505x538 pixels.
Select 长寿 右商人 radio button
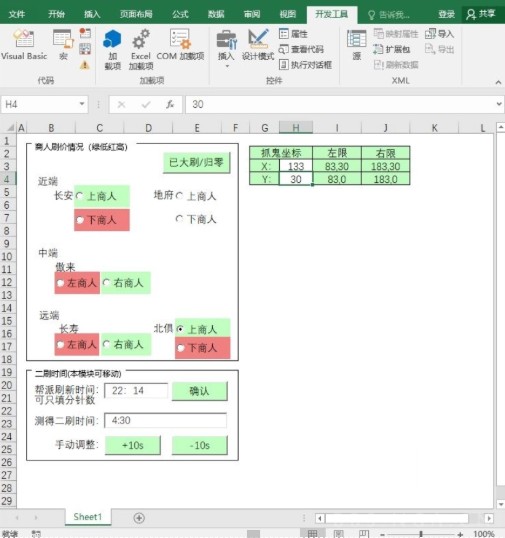106,344
